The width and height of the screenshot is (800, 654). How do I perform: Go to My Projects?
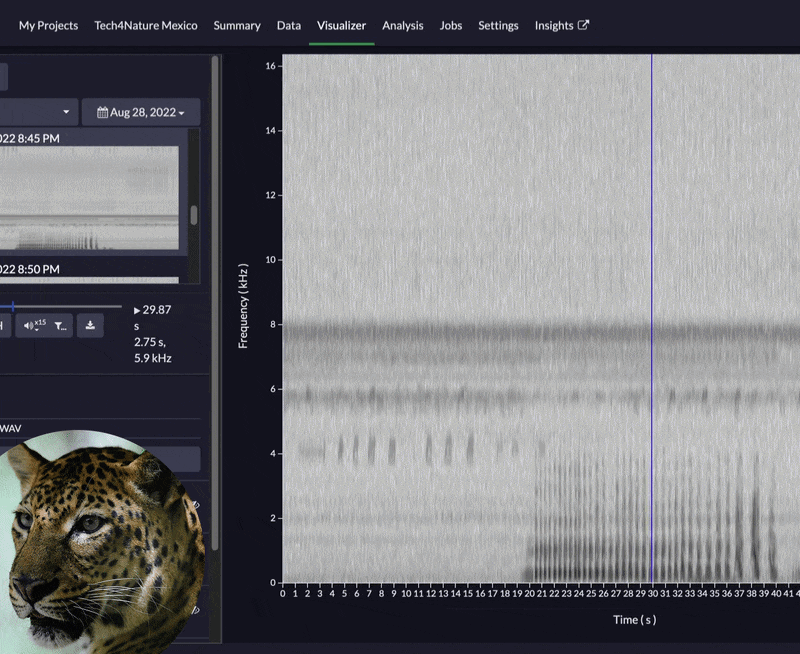pyautogui.click(x=48, y=25)
